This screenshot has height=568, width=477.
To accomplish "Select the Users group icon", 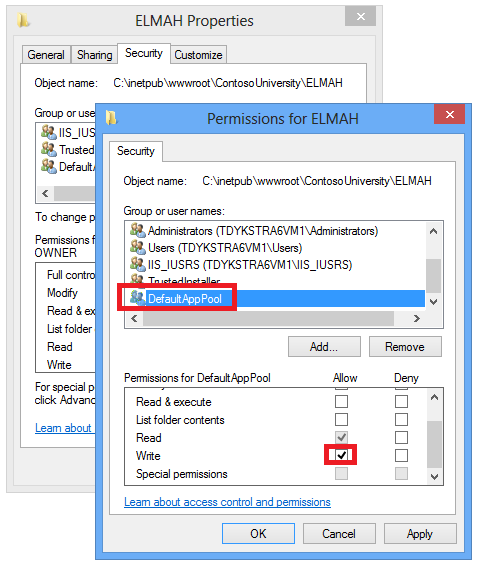I will point(137,247).
